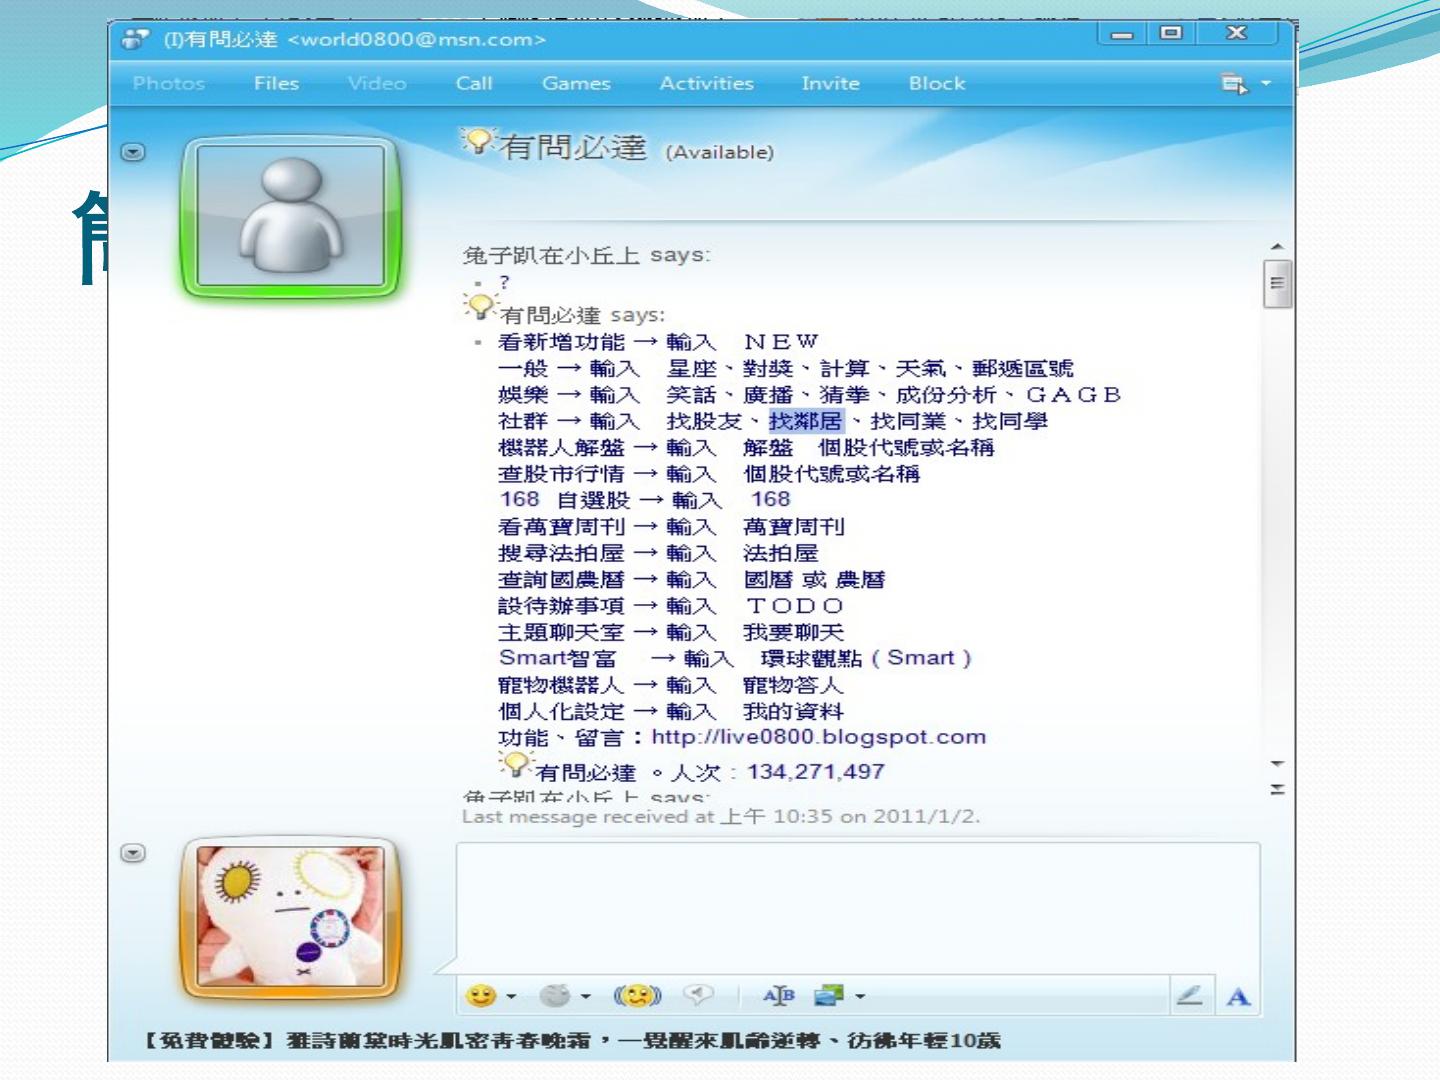This screenshot has height=1080, width=1440.
Task: Click your plush doll display picture
Action: tap(290, 916)
